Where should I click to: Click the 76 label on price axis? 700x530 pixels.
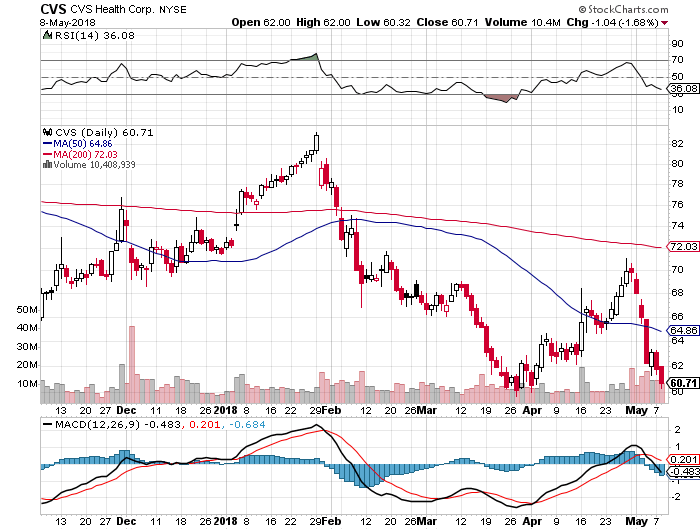(x=677, y=204)
